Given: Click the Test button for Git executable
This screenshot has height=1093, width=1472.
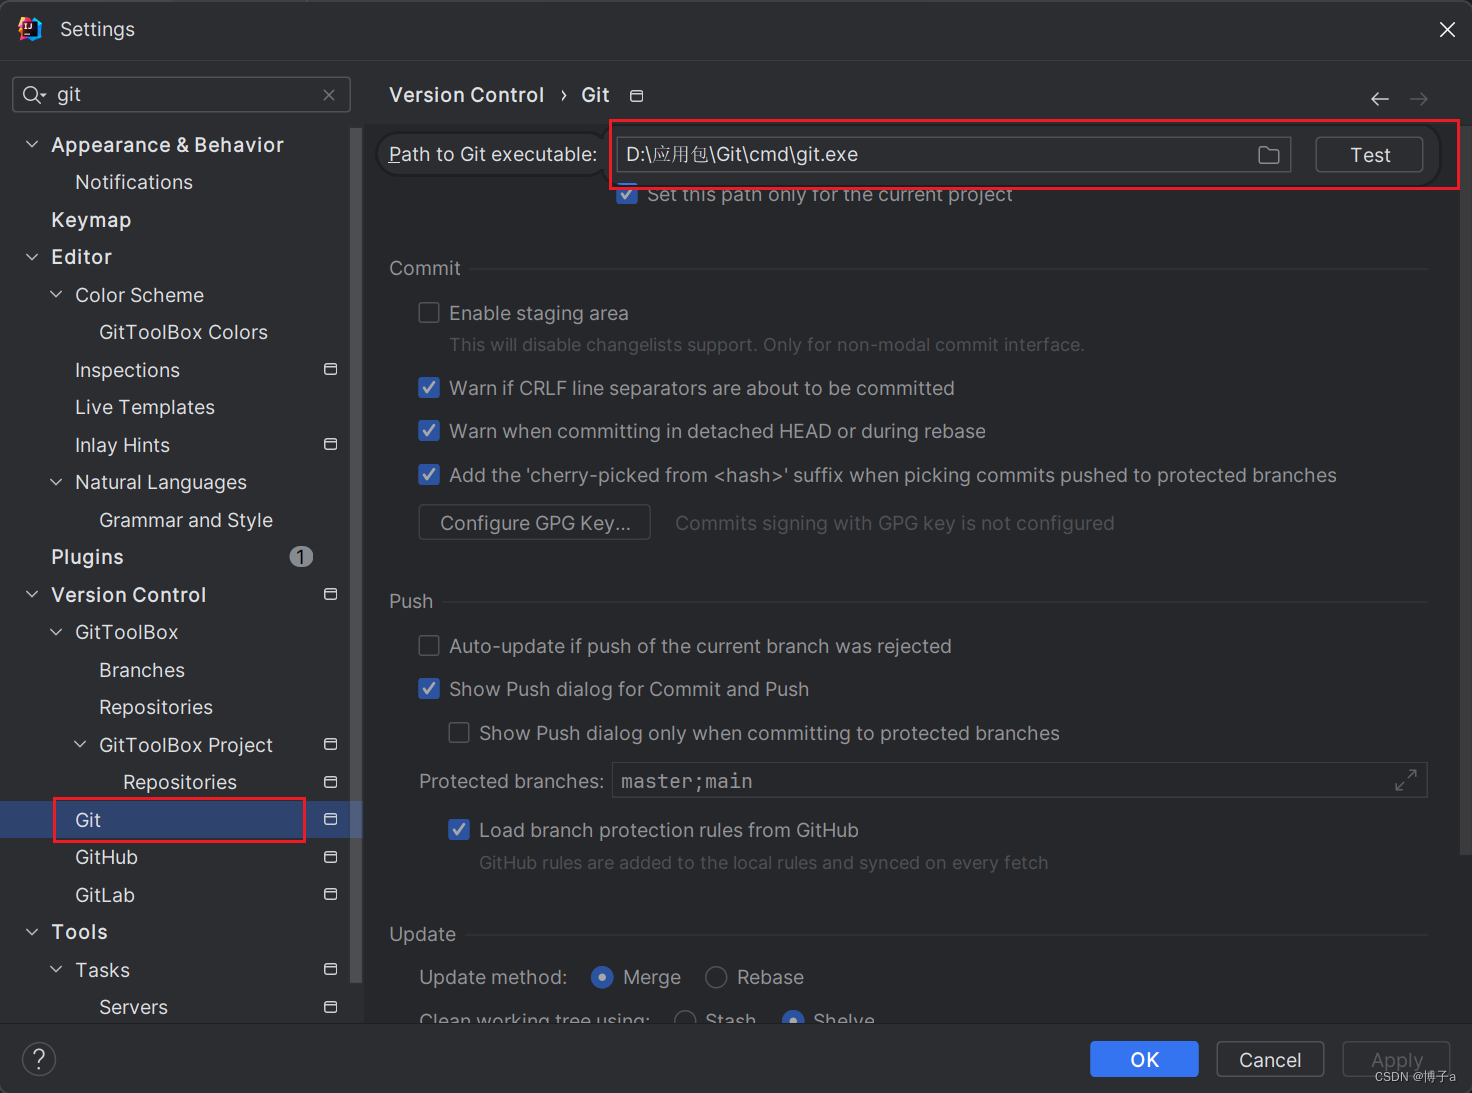Looking at the screenshot, I should [1369, 155].
